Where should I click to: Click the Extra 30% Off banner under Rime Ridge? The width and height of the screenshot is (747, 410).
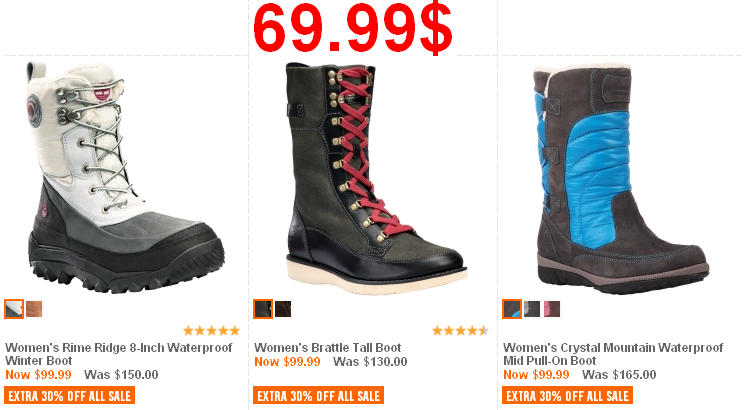pos(70,396)
